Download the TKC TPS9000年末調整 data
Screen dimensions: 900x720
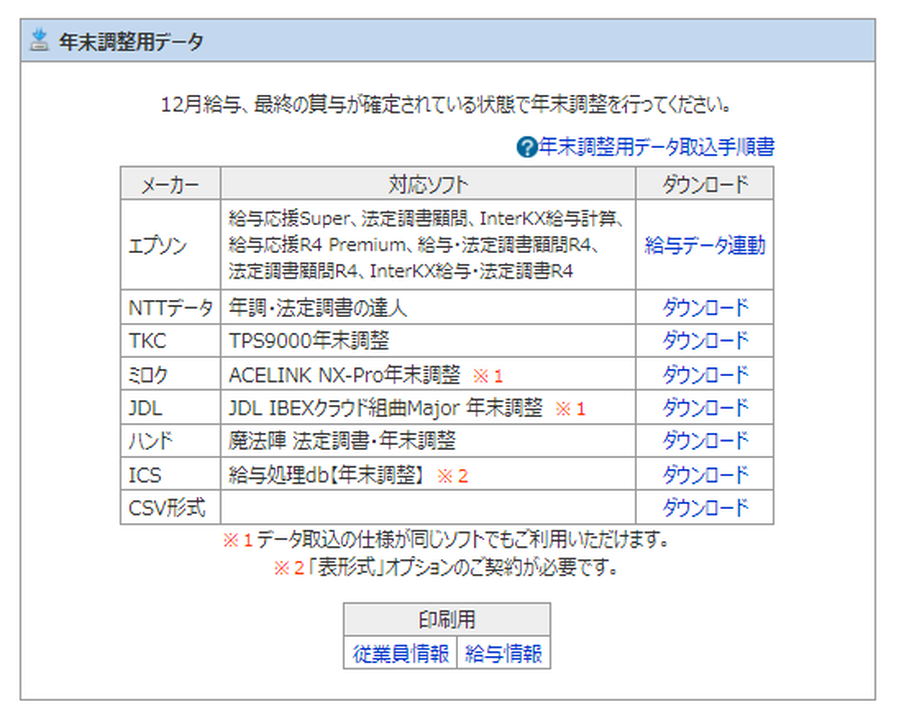(x=705, y=341)
